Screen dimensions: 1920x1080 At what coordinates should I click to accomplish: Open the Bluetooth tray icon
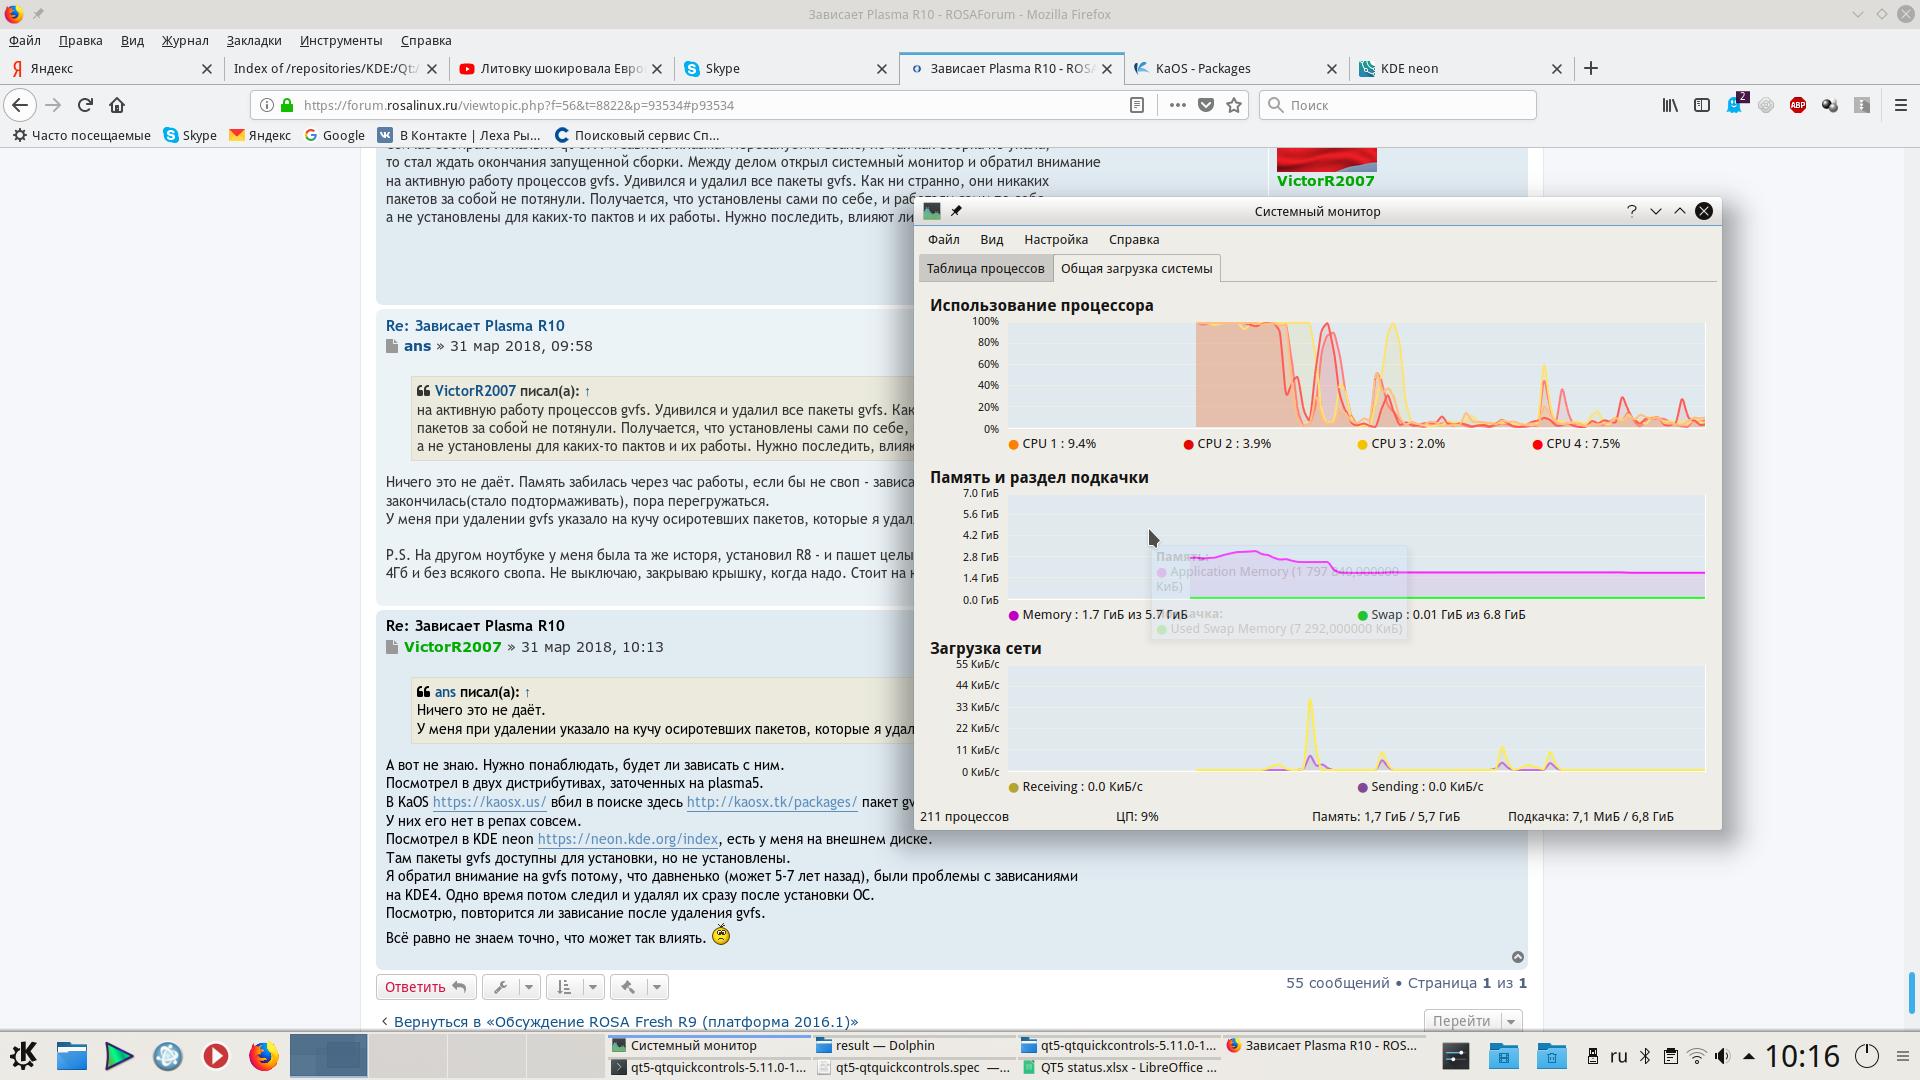[x=1645, y=1056]
